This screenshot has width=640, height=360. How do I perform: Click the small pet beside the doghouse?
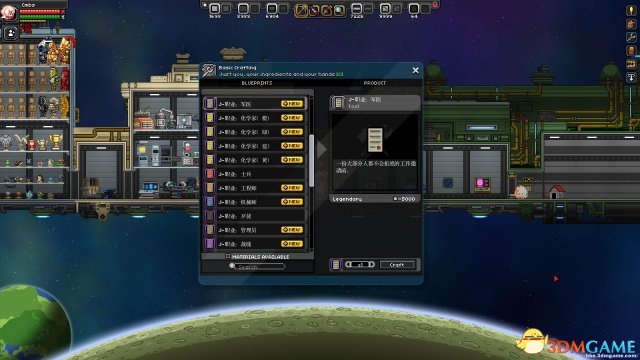point(521,192)
